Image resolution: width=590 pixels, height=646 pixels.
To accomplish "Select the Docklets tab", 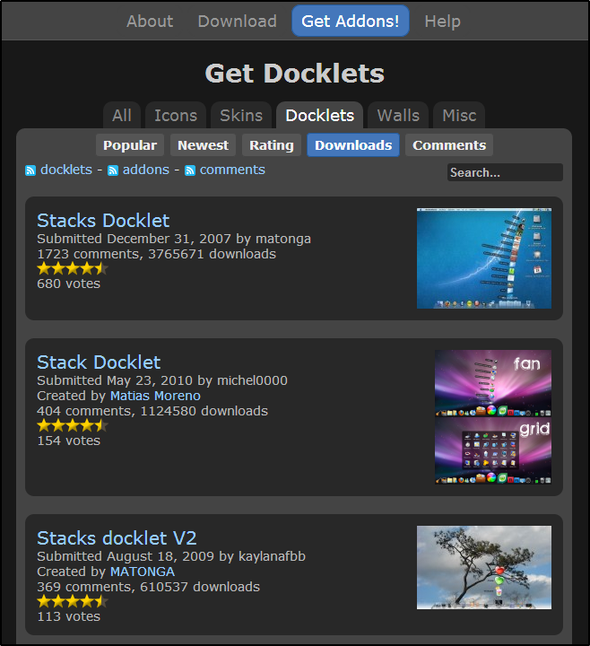I will (320, 115).
